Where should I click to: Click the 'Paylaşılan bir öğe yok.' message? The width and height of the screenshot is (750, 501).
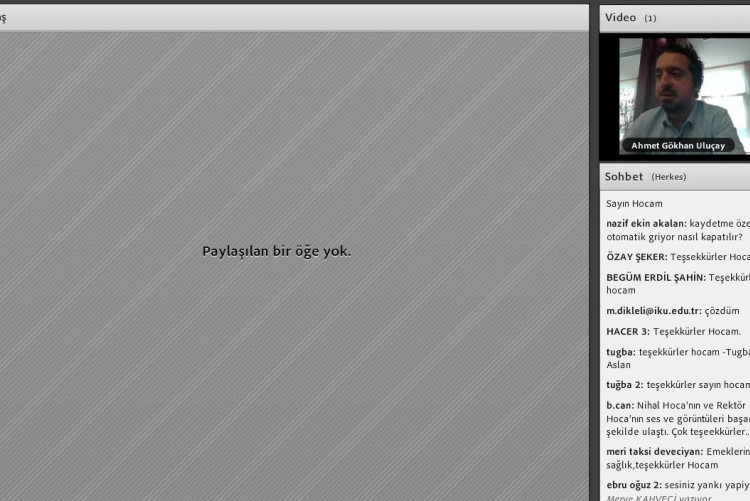point(277,251)
